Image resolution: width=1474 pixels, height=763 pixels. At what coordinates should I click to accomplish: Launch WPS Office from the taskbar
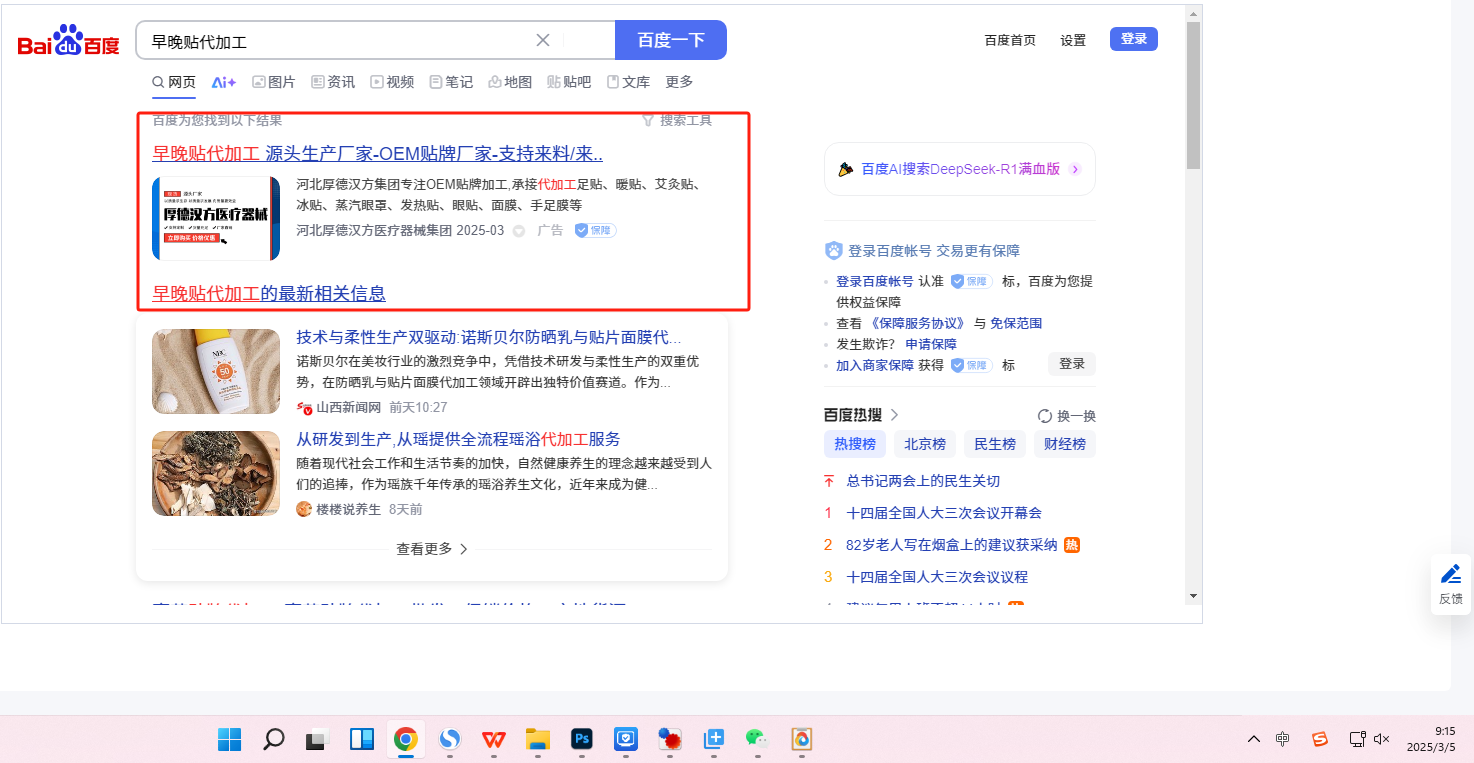[494, 739]
